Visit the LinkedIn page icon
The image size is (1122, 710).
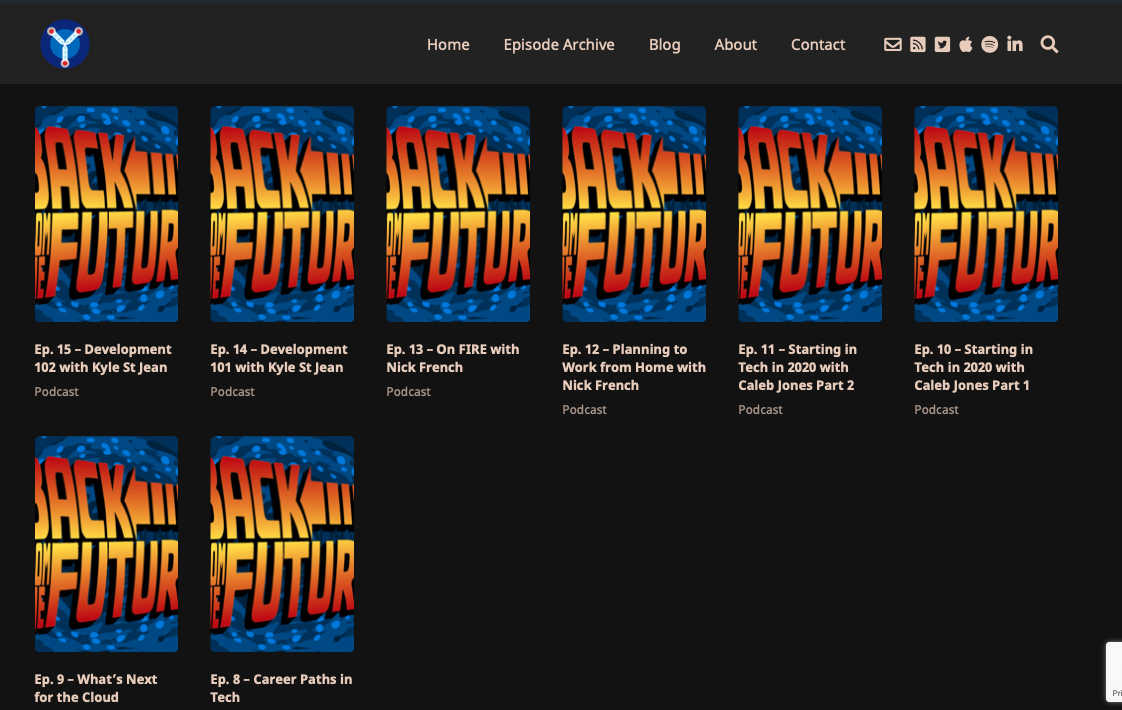point(1014,44)
